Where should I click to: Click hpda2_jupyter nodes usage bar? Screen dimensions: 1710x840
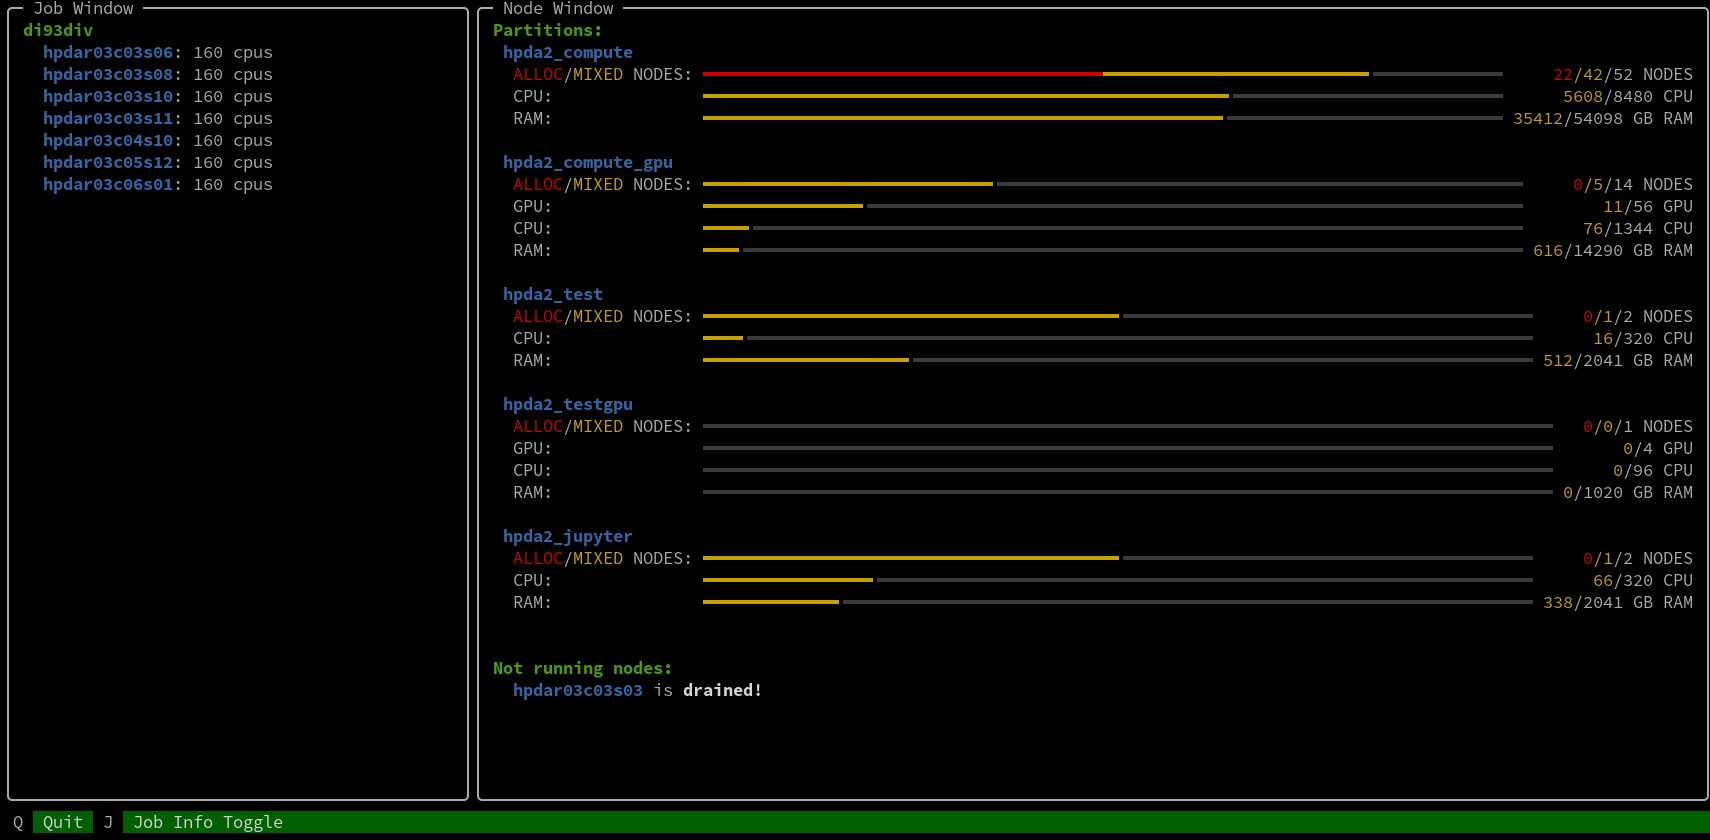(x=1118, y=558)
